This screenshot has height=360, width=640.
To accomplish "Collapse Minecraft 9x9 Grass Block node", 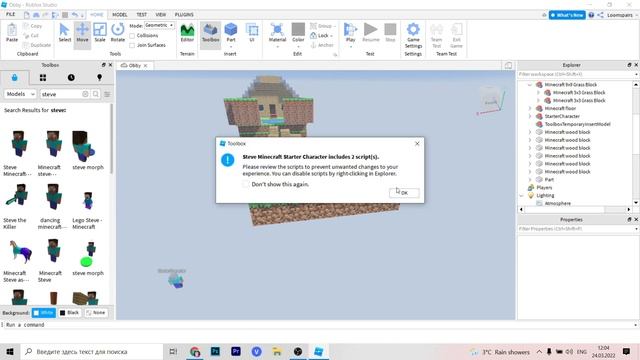I will click(530, 84).
